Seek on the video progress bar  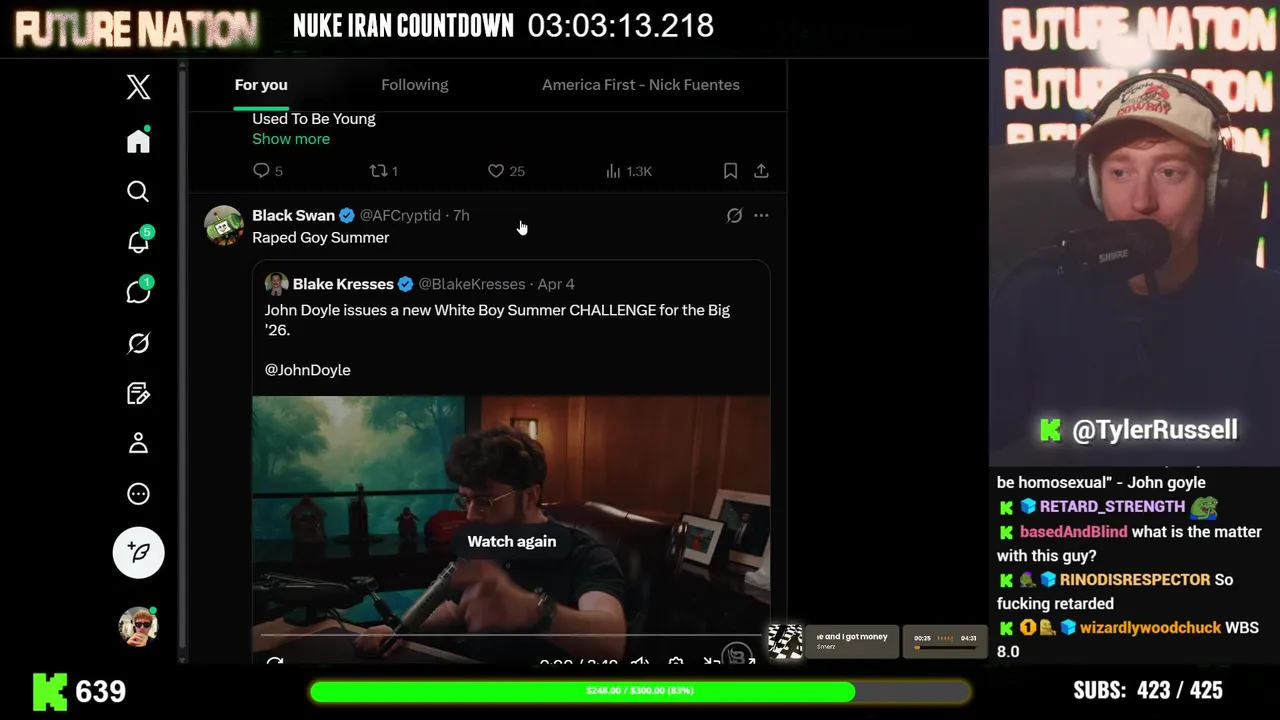pos(511,635)
